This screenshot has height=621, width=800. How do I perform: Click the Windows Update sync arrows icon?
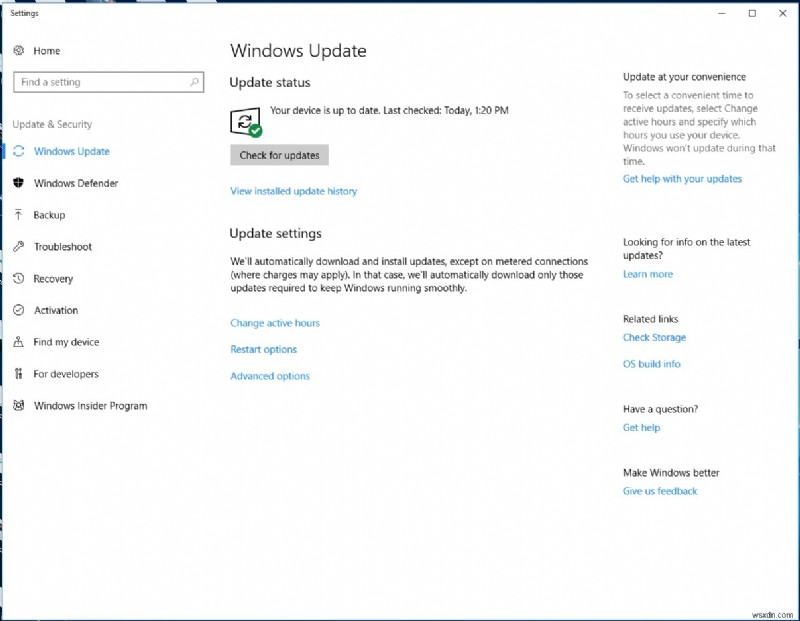(19, 151)
